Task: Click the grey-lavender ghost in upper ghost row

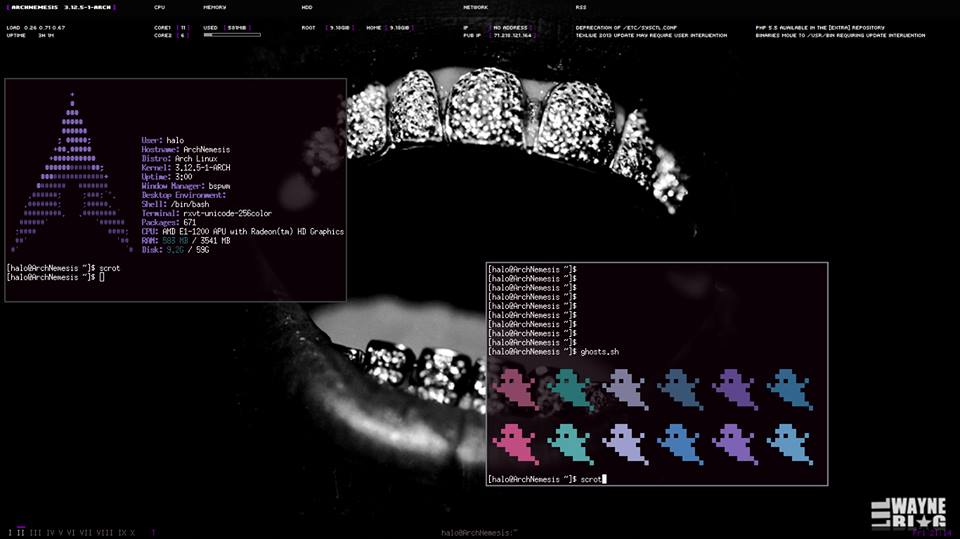Action: click(626, 389)
